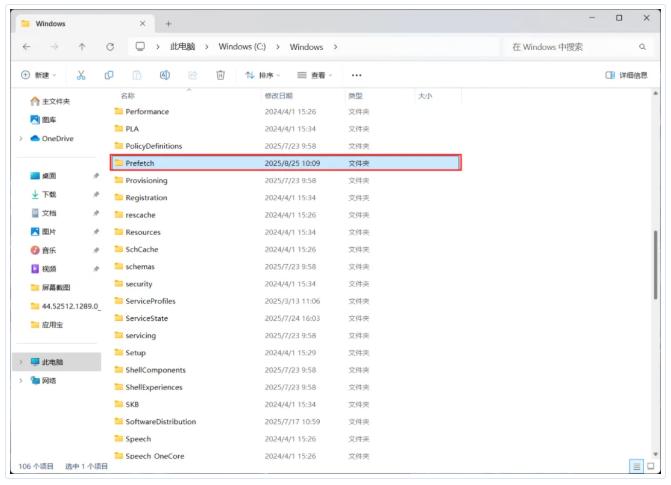Navigate back with the left arrow
Viewport: 671px width, 485px height.
coord(26,47)
